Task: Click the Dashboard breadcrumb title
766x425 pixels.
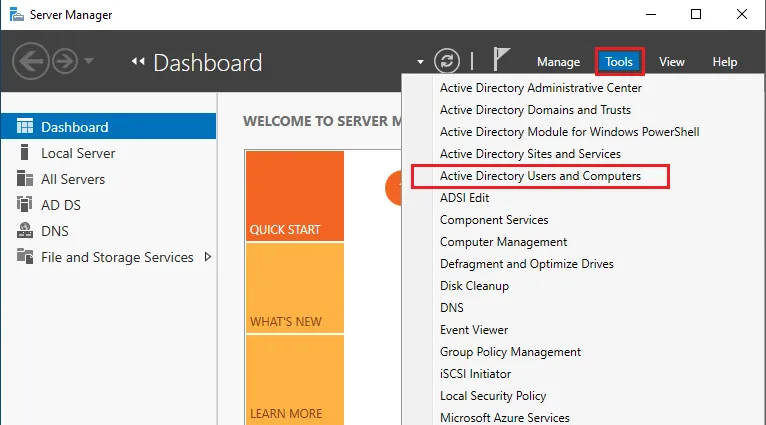Action: pos(208,63)
